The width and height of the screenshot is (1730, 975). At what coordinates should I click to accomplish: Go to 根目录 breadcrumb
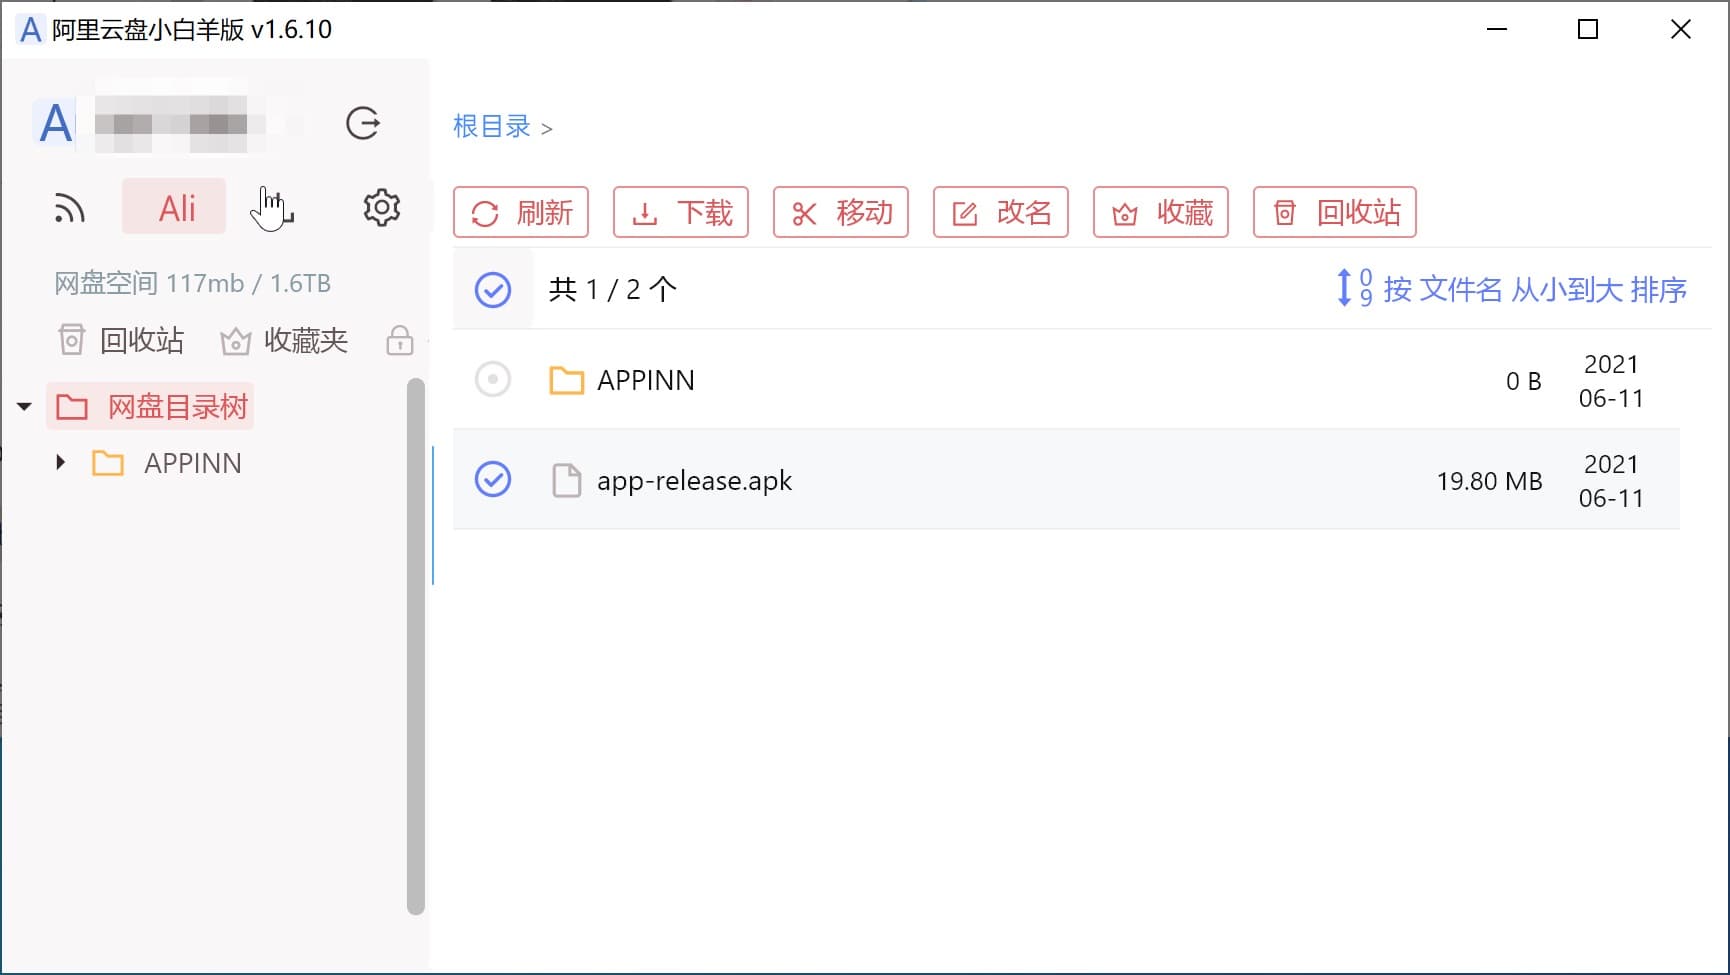[491, 127]
